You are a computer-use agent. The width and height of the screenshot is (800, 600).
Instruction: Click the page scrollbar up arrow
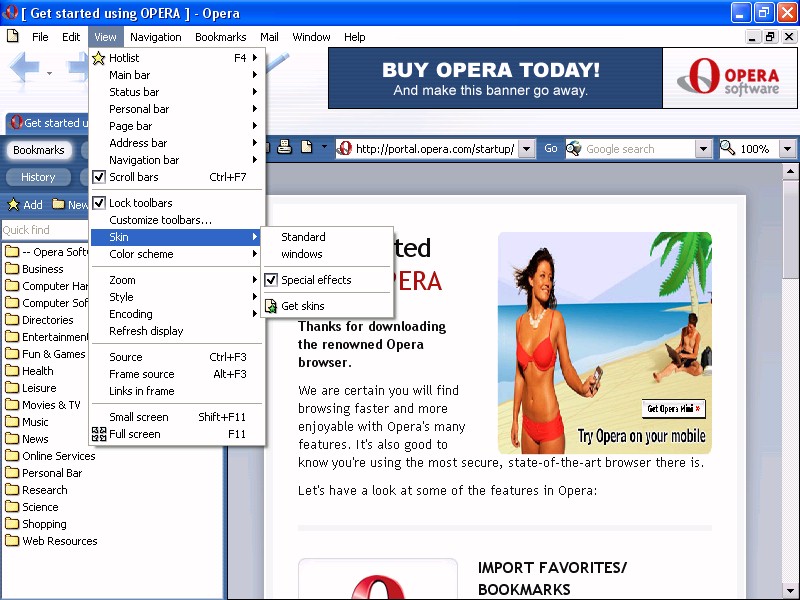tap(790, 171)
